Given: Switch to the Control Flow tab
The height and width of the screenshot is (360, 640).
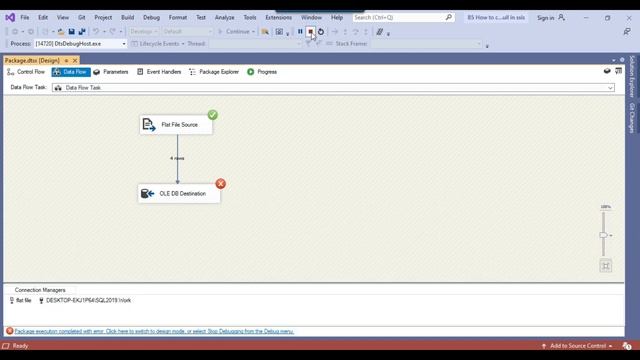Looking at the screenshot, I should click(x=26, y=72).
